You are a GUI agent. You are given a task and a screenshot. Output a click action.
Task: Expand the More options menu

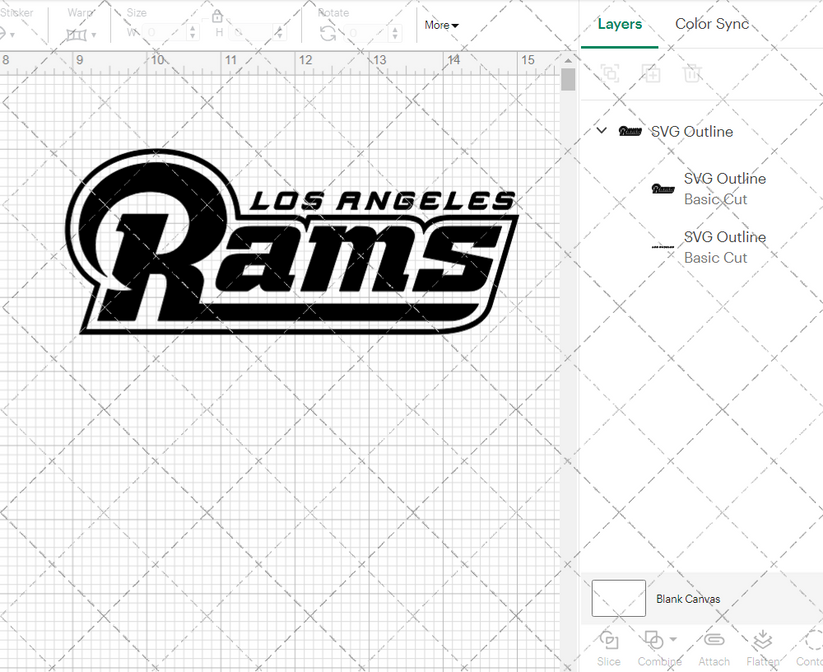[440, 25]
